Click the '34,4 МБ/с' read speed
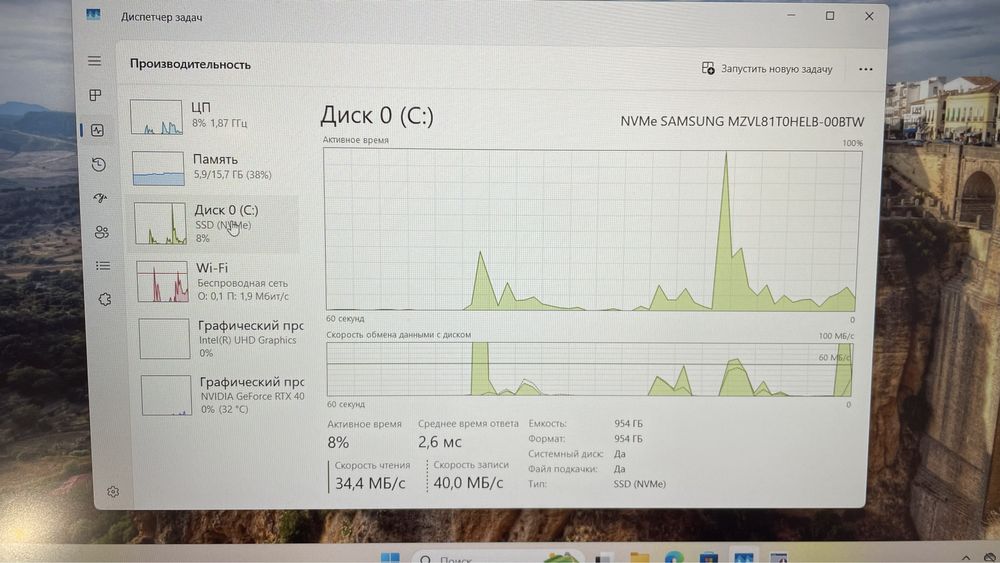1000x563 pixels. coord(370,483)
